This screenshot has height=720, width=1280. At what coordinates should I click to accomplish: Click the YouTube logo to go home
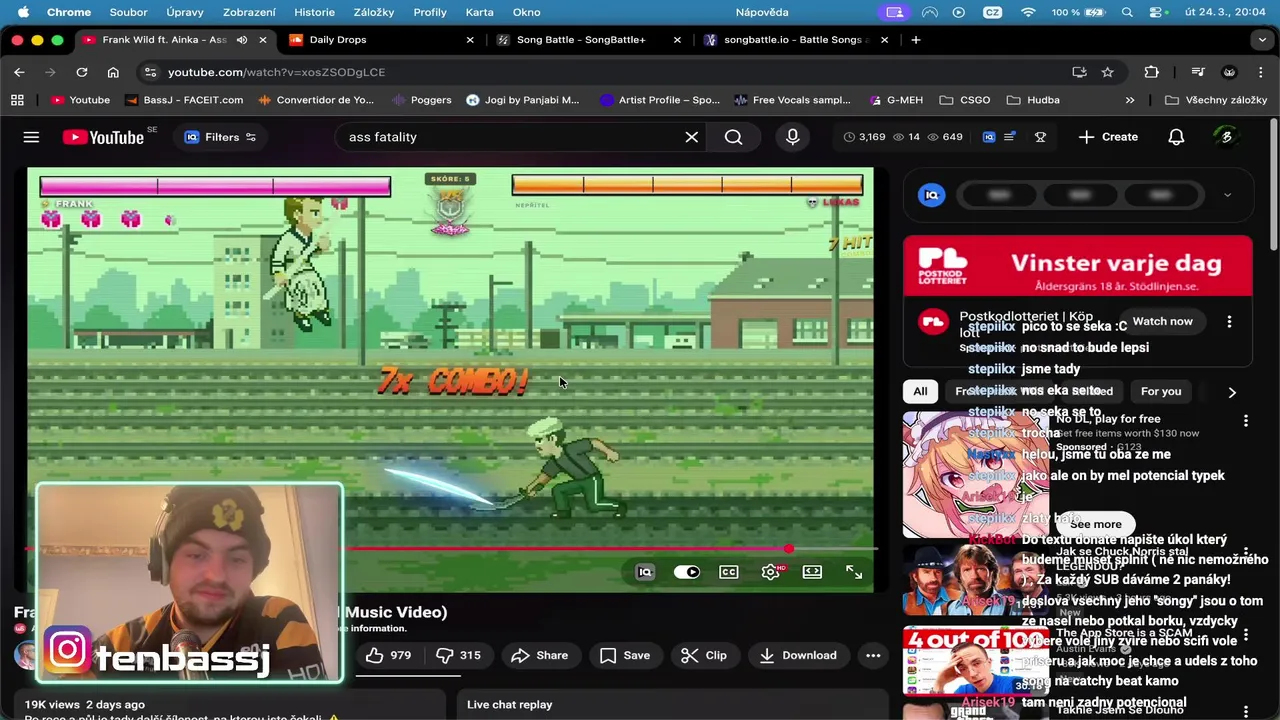(x=103, y=137)
